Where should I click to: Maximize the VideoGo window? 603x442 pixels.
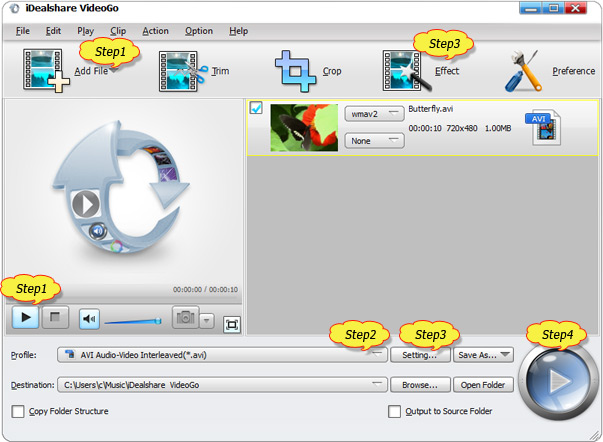point(553,8)
